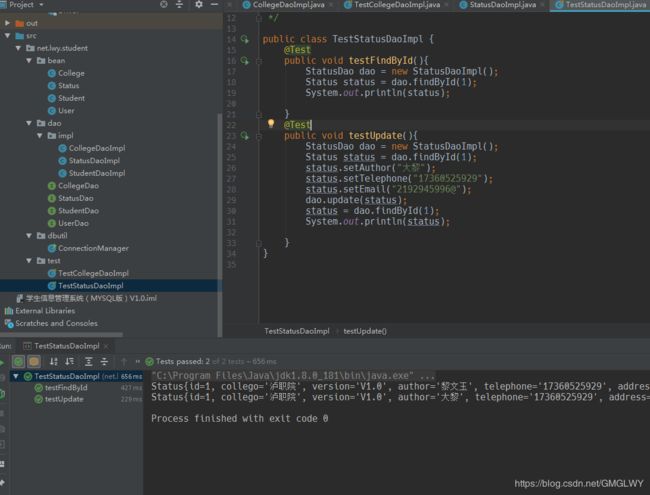Open UserDao interface in project tree

73,223
